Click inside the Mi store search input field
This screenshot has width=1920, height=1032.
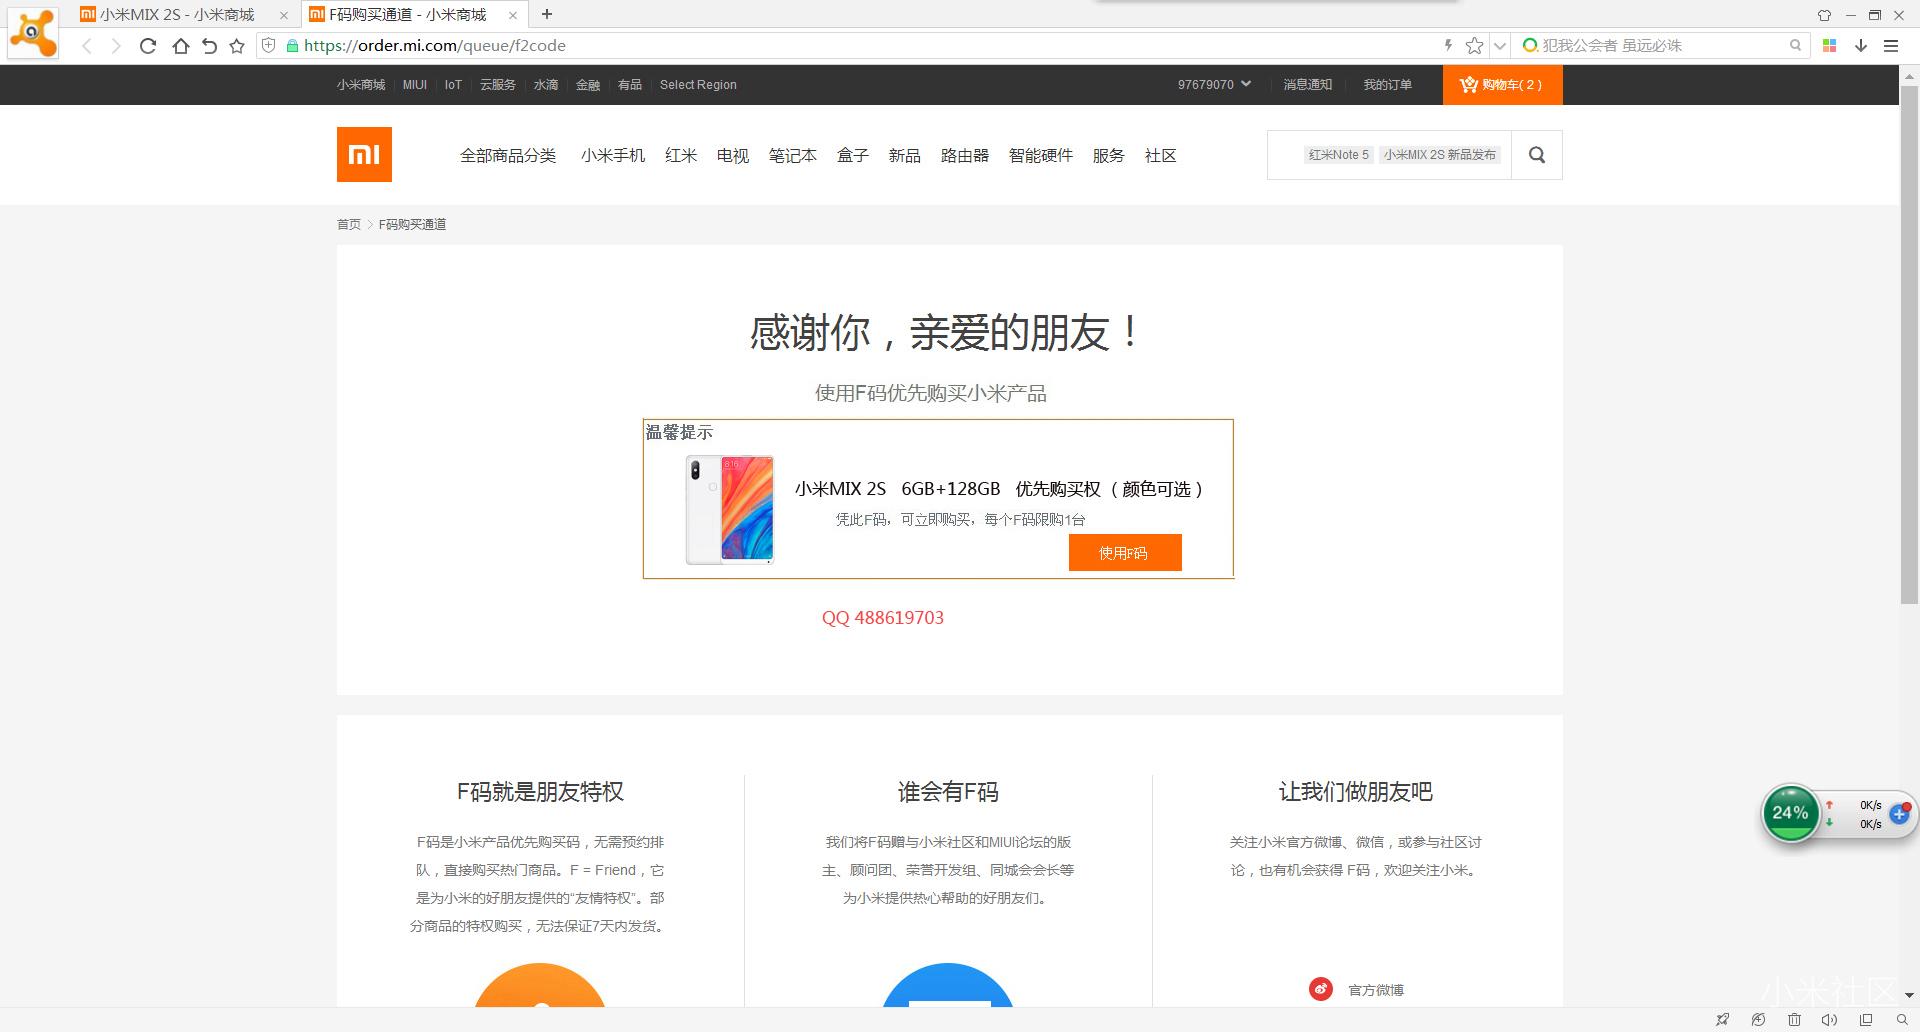pyautogui.click(x=1390, y=154)
